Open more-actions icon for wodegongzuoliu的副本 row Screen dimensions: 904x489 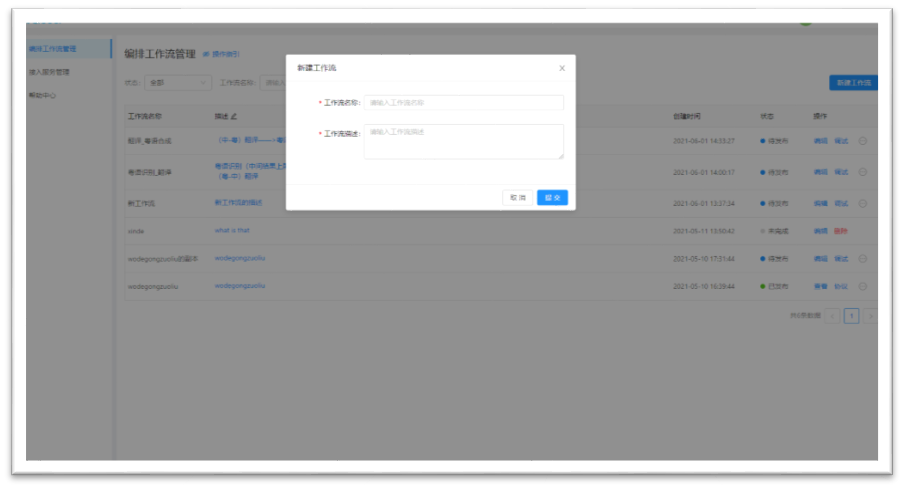pyautogui.click(x=862, y=258)
